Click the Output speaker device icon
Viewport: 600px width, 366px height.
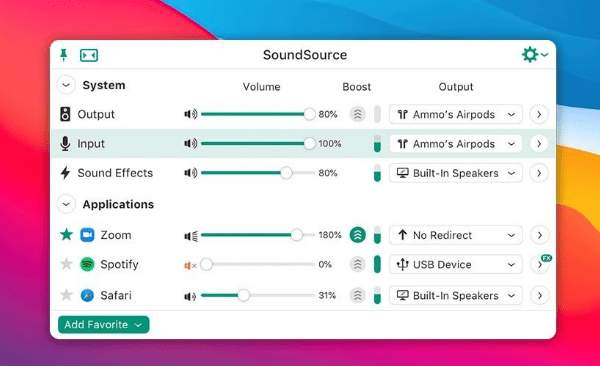coord(65,114)
